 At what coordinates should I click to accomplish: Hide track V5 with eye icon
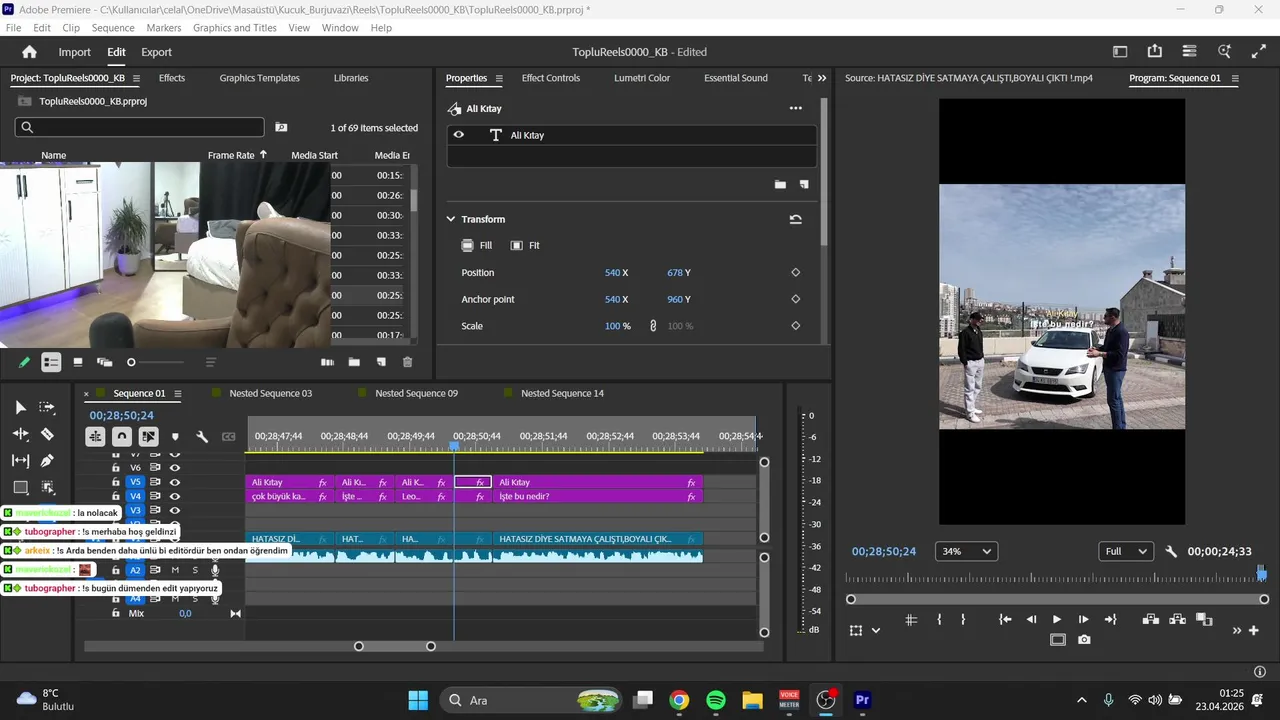click(175, 482)
